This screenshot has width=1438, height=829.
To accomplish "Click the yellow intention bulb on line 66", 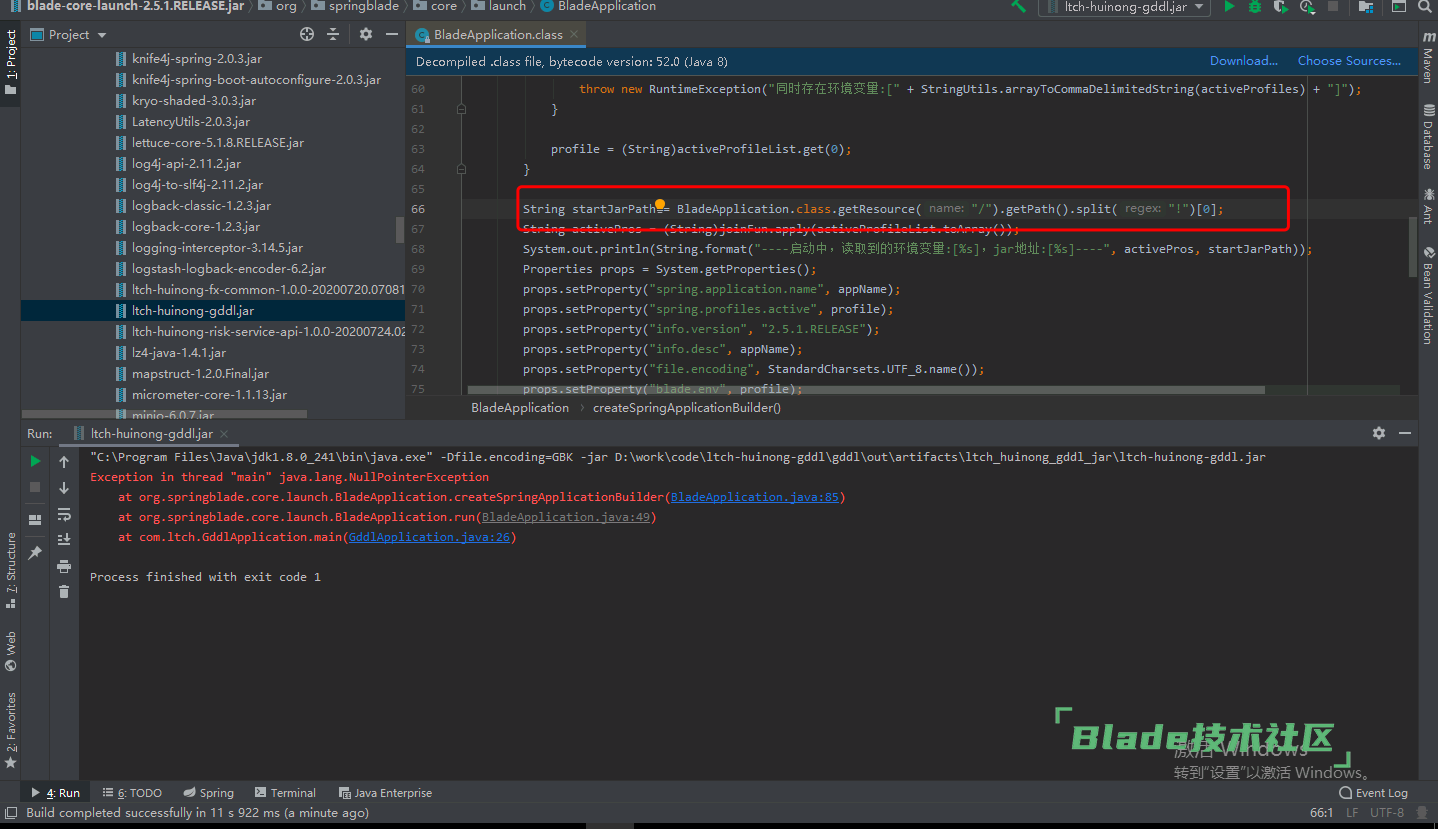I will click(660, 205).
